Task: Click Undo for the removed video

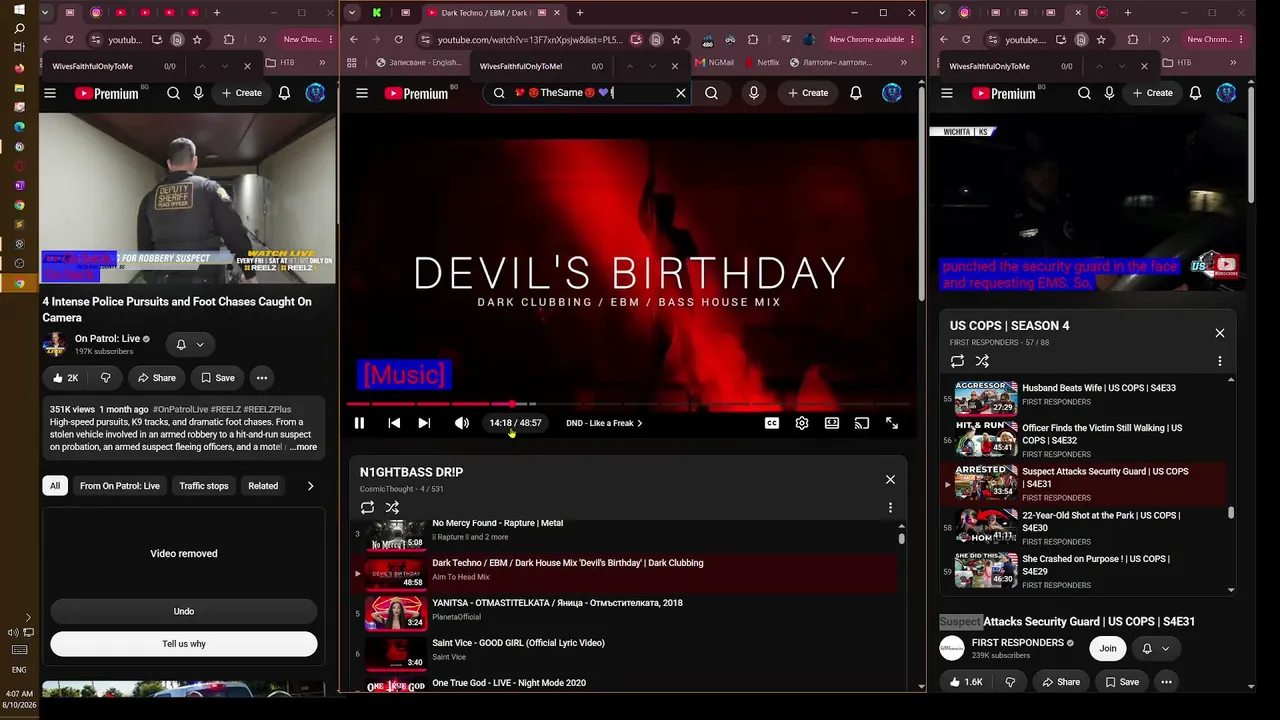Action: pos(184,611)
